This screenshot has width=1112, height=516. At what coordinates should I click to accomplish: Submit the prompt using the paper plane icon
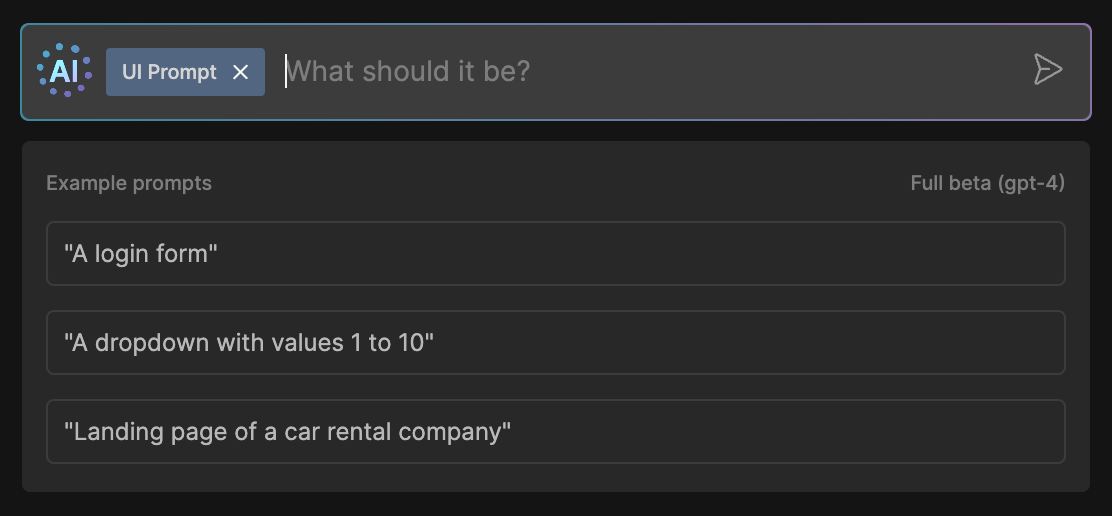click(1047, 70)
